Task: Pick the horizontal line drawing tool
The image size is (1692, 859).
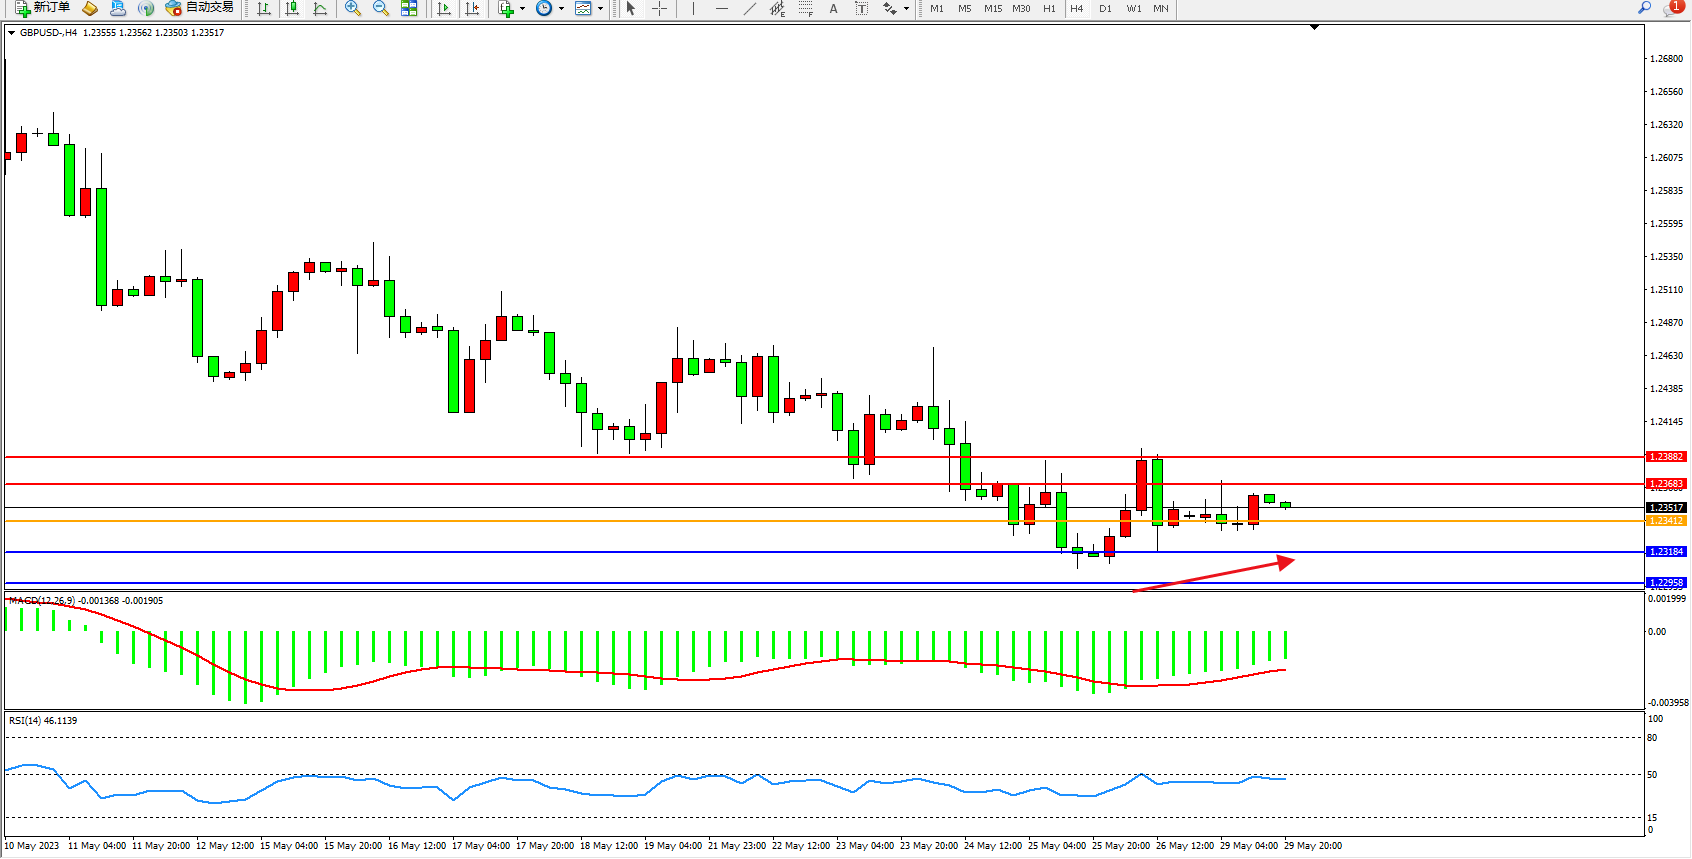Action: [721, 8]
